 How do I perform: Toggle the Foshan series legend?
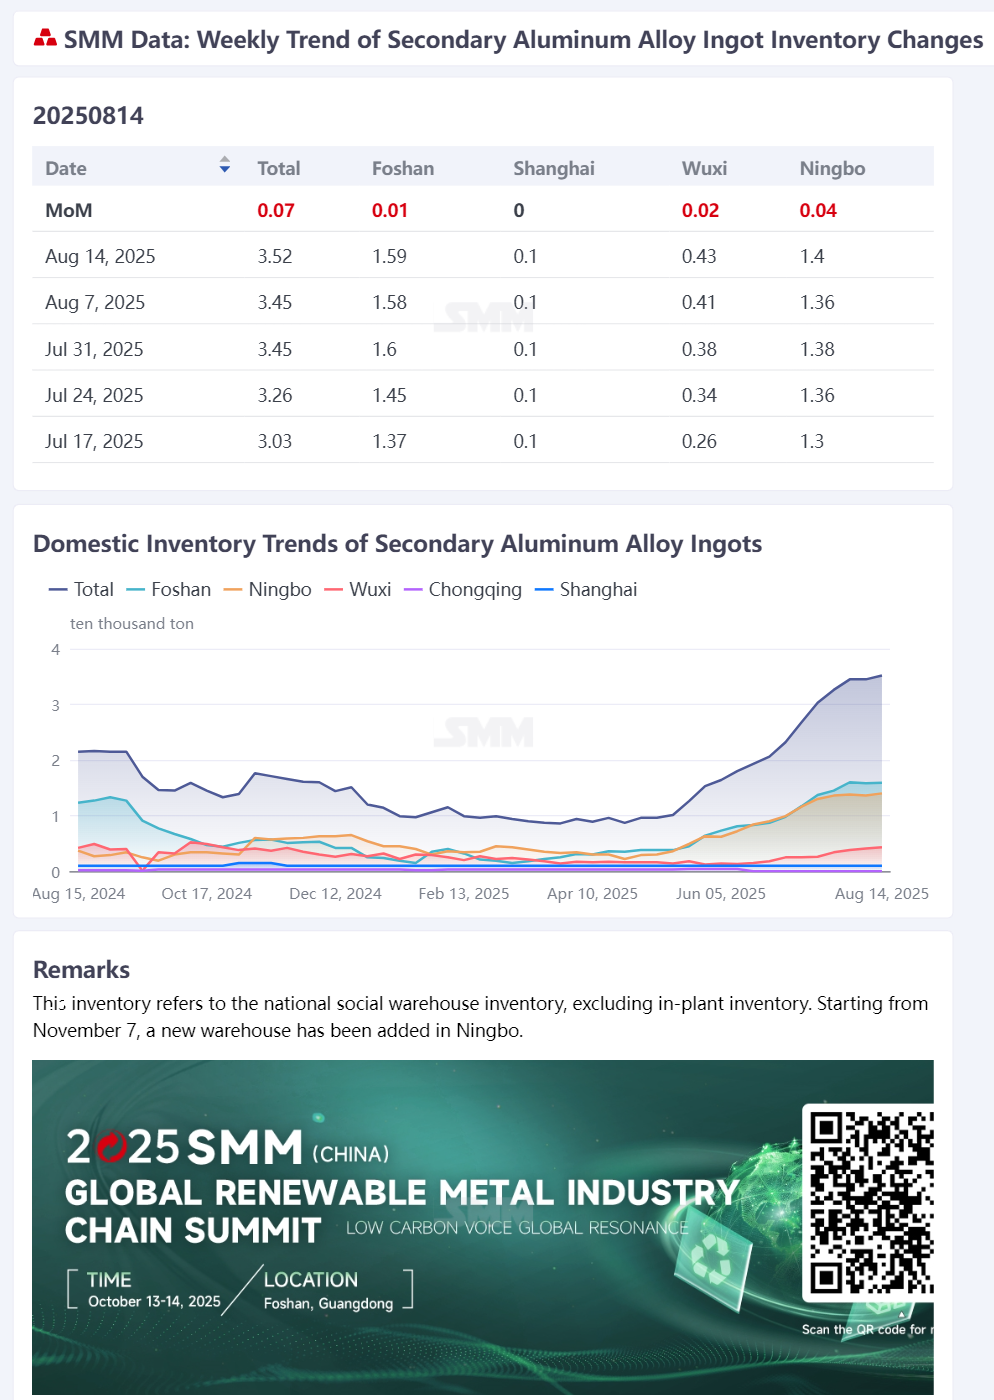pos(168,589)
